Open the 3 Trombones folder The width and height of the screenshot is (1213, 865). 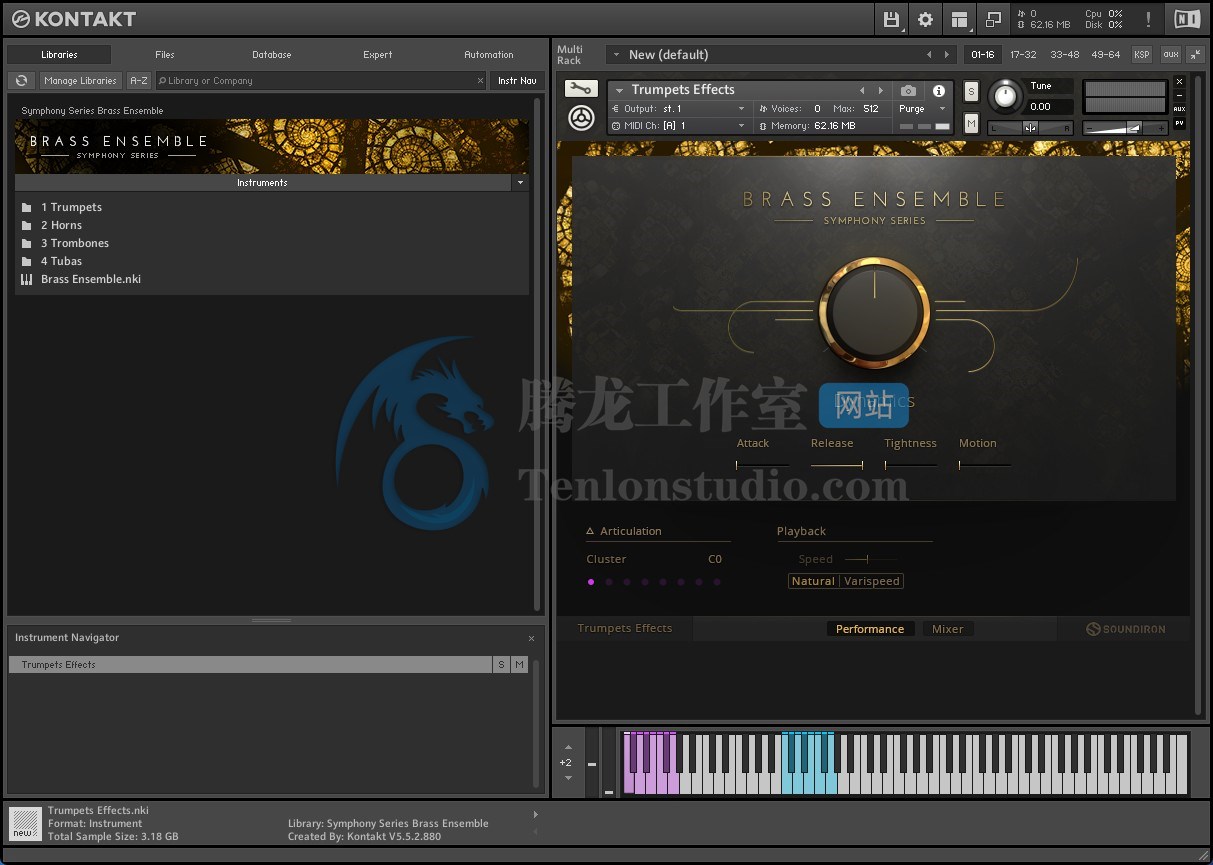pyautogui.click(x=65, y=243)
